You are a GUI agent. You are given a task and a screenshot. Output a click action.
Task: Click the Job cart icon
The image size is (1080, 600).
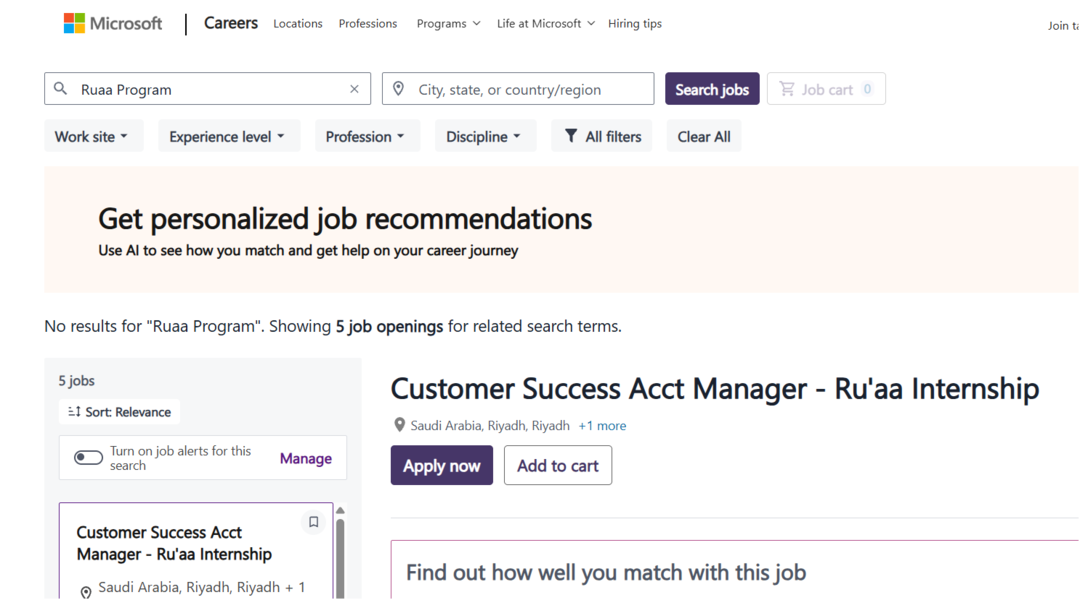[x=787, y=89]
